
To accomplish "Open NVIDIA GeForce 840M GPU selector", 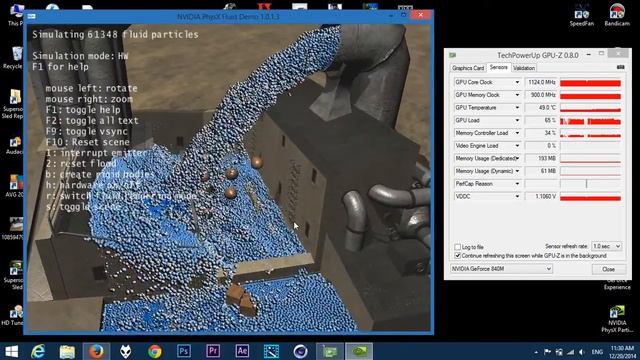I will pyautogui.click(x=501, y=269).
